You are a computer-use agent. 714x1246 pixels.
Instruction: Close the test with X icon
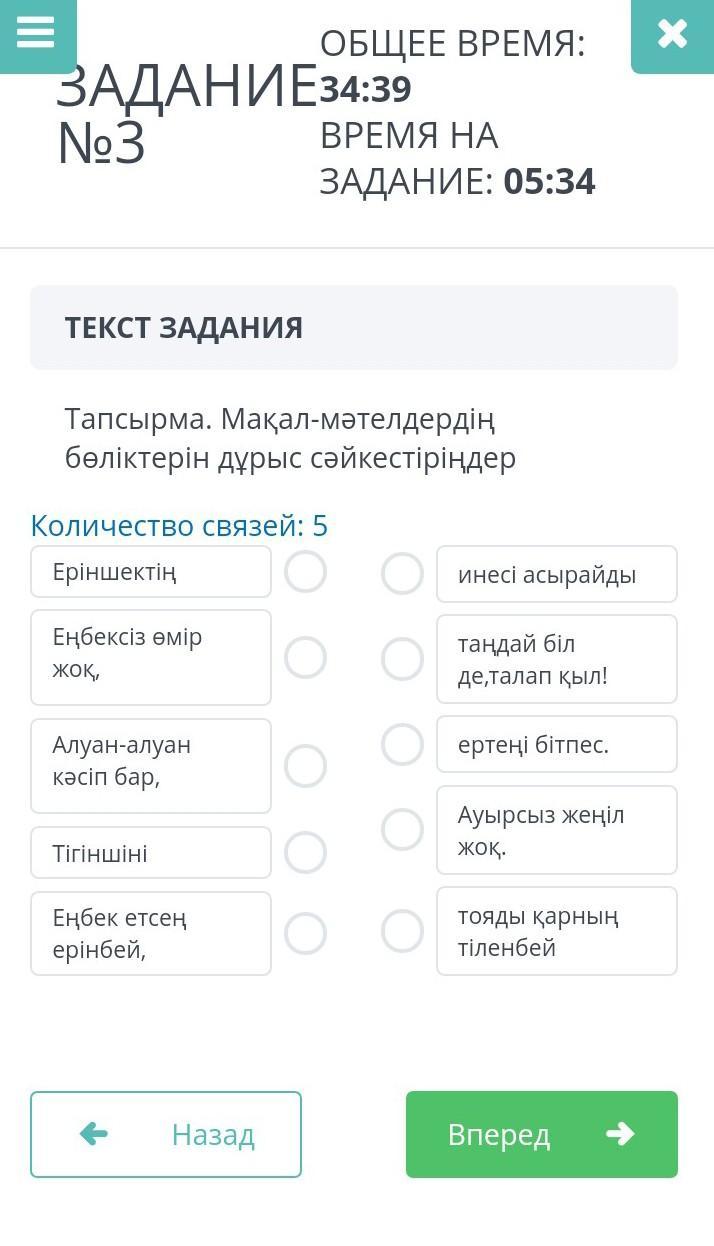[672, 34]
